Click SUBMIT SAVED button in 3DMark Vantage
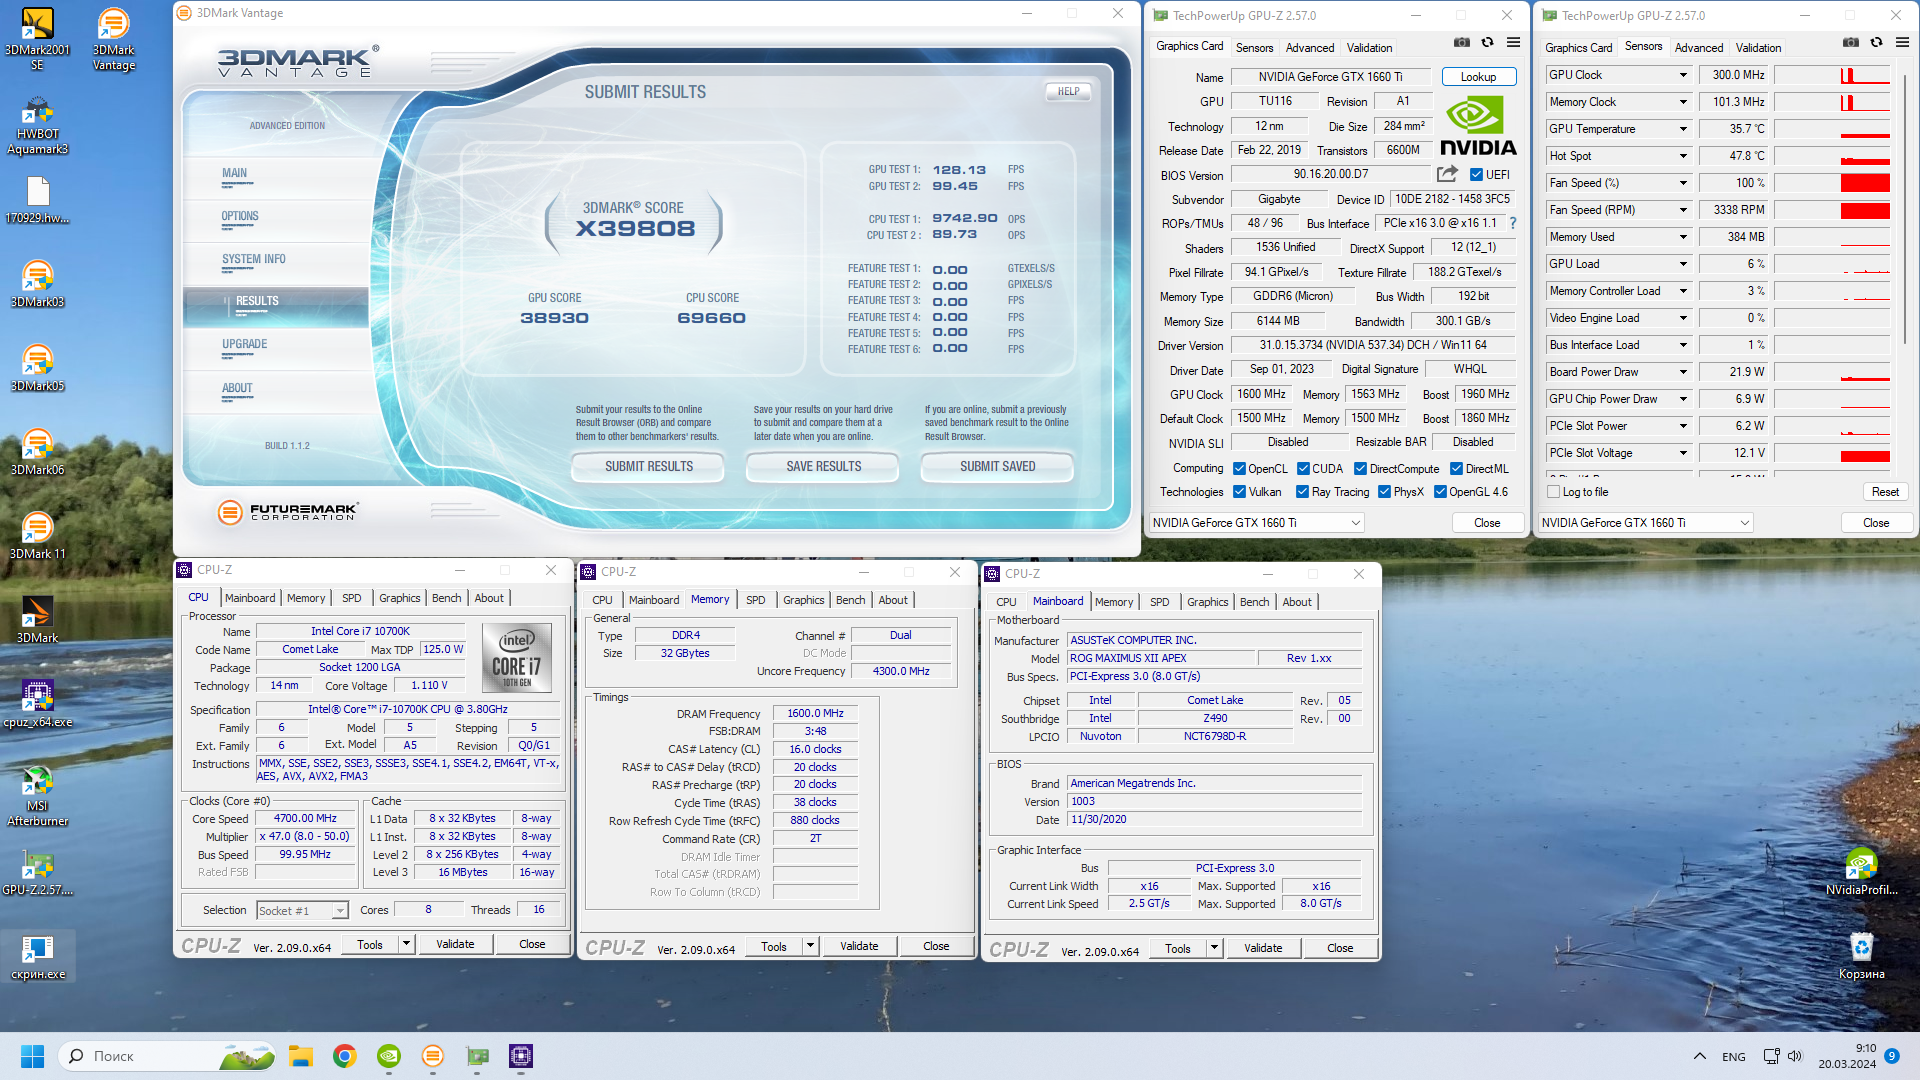The height and width of the screenshot is (1080, 1920). click(997, 466)
